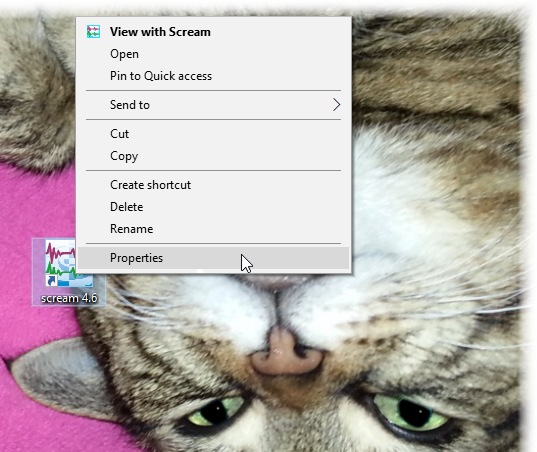The width and height of the screenshot is (537, 452).
Task: Select Create shortcut option
Action: 213,185
